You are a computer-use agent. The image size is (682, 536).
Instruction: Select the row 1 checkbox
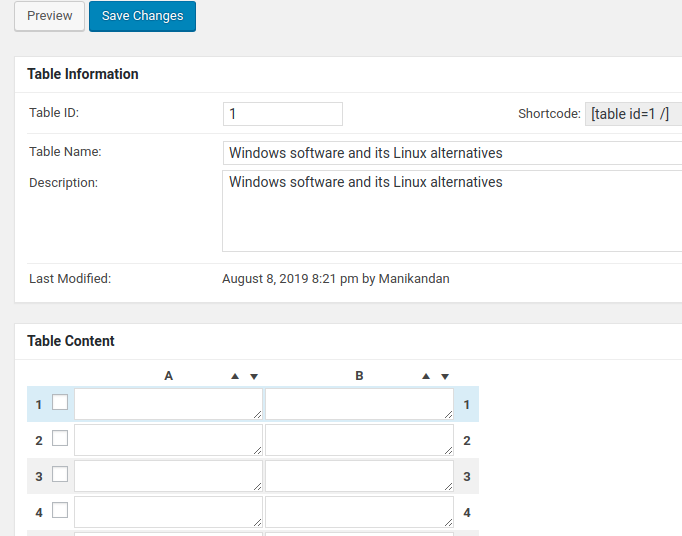click(x=60, y=402)
